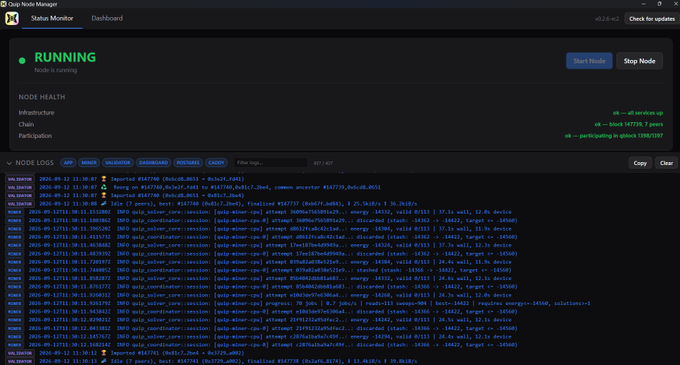Click the Chain health label
This screenshot has height=365, width=680.
(26, 124)
